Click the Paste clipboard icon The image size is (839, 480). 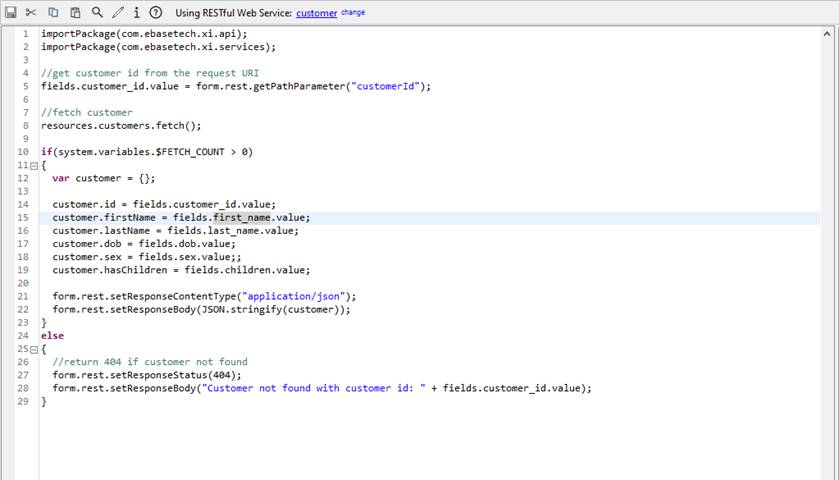[x=75, y=12]
